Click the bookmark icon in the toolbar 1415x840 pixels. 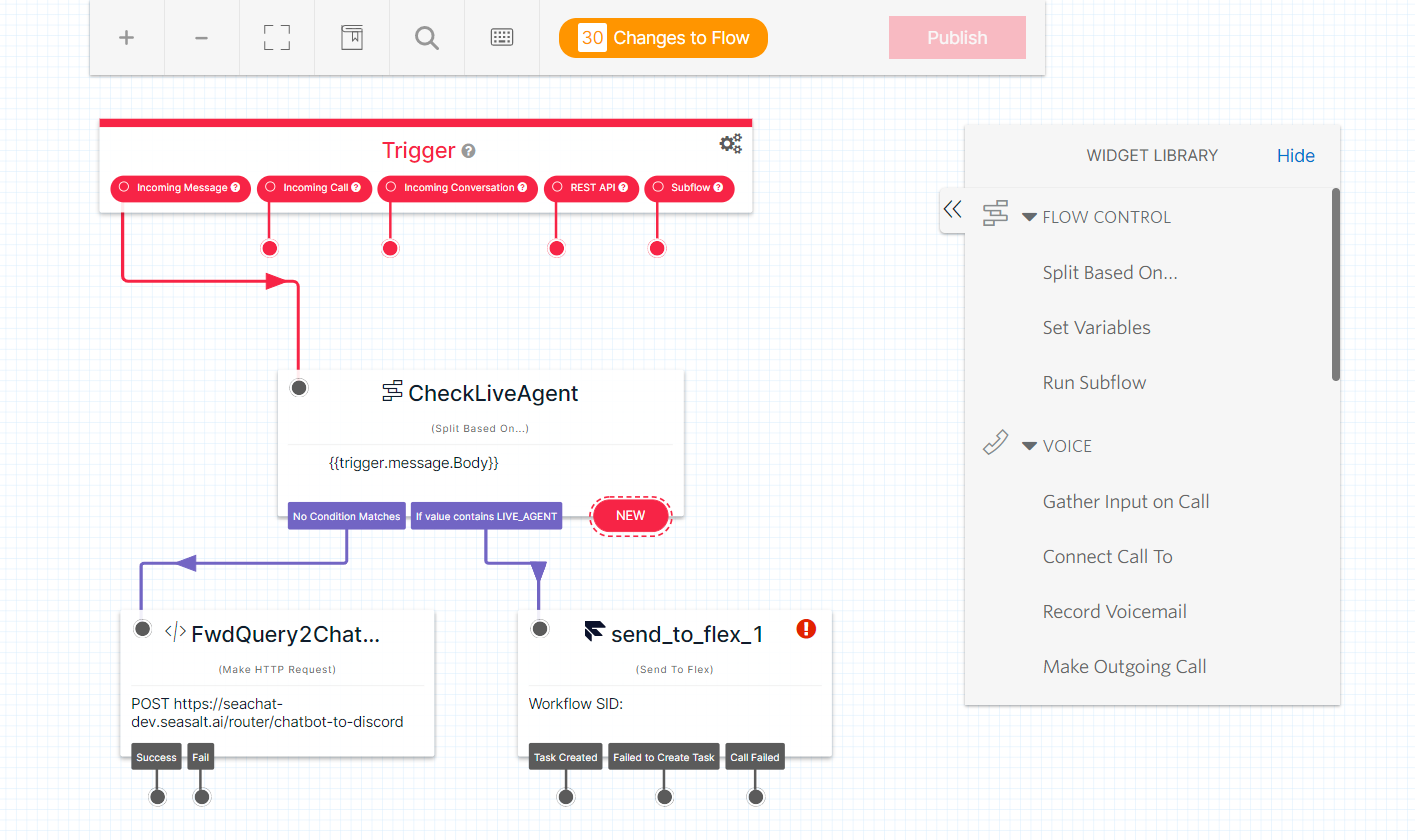point(351,37)
